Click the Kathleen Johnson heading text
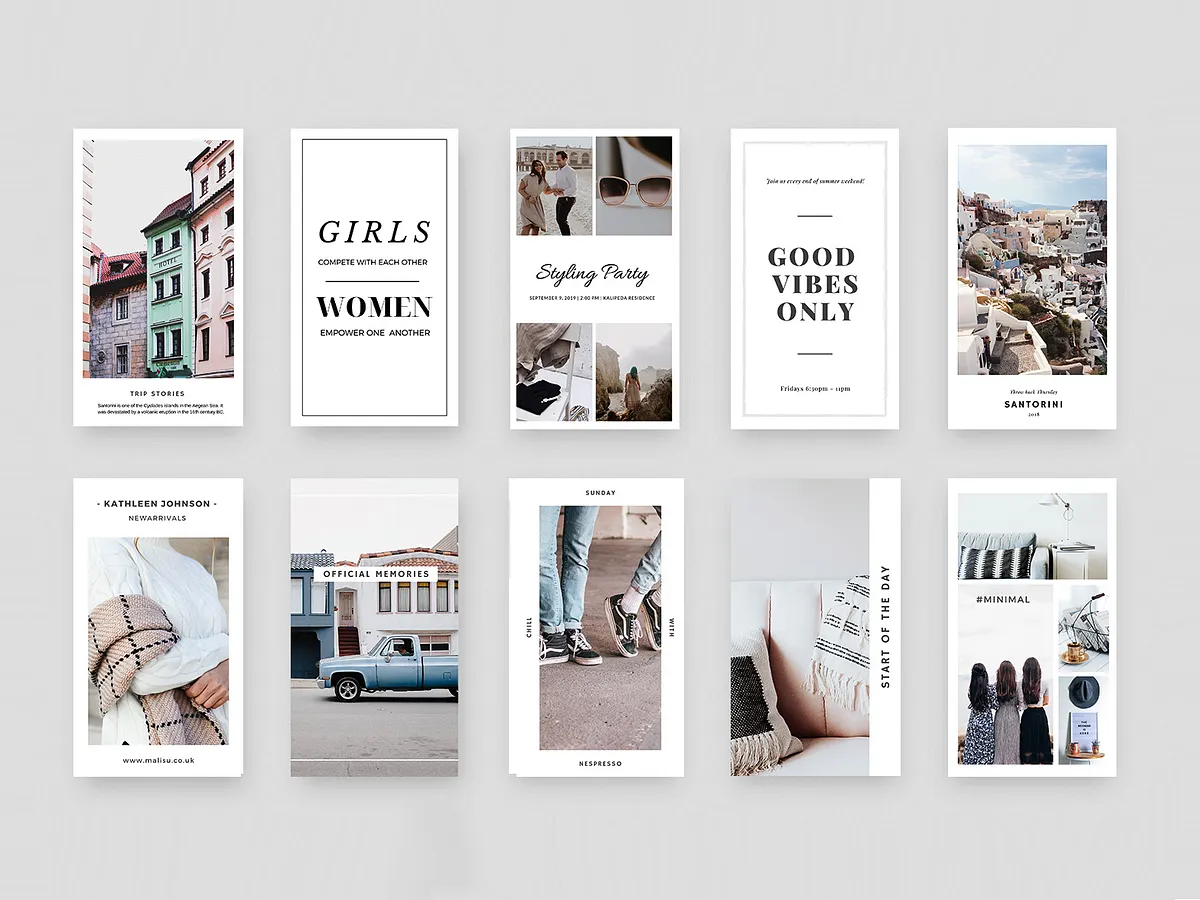Image resolution: width=1200 pixels, height=900 pixels. coord(158,504)
